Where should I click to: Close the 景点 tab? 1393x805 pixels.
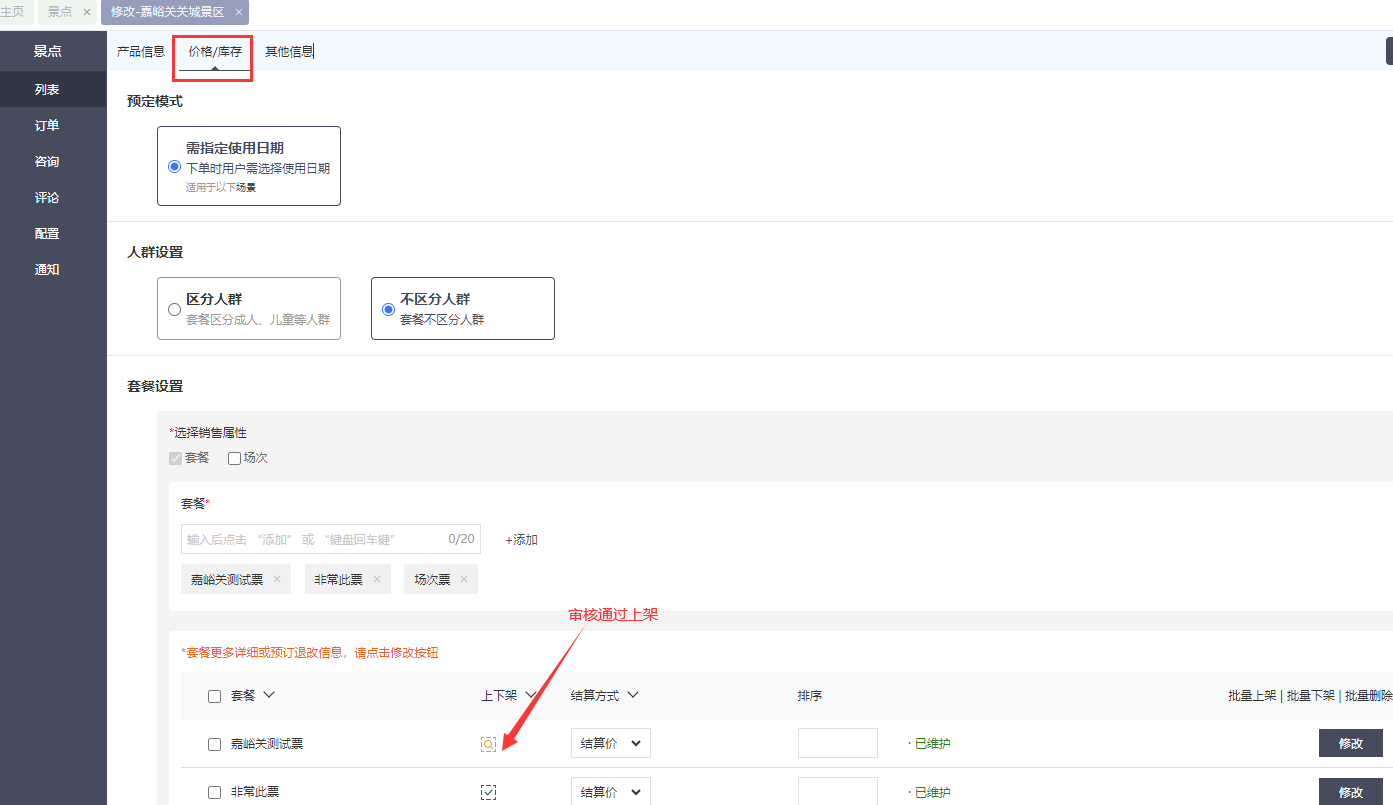click(86, 12)
